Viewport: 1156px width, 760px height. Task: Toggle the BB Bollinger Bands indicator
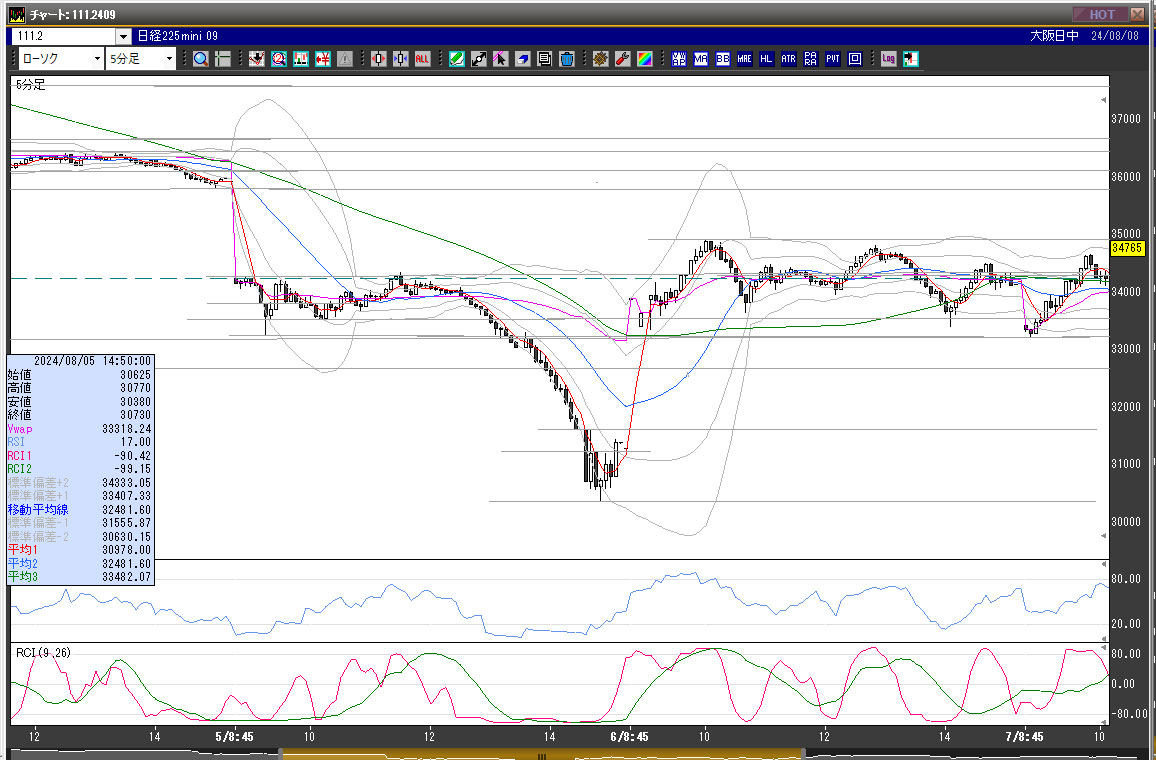coord(723,59)
